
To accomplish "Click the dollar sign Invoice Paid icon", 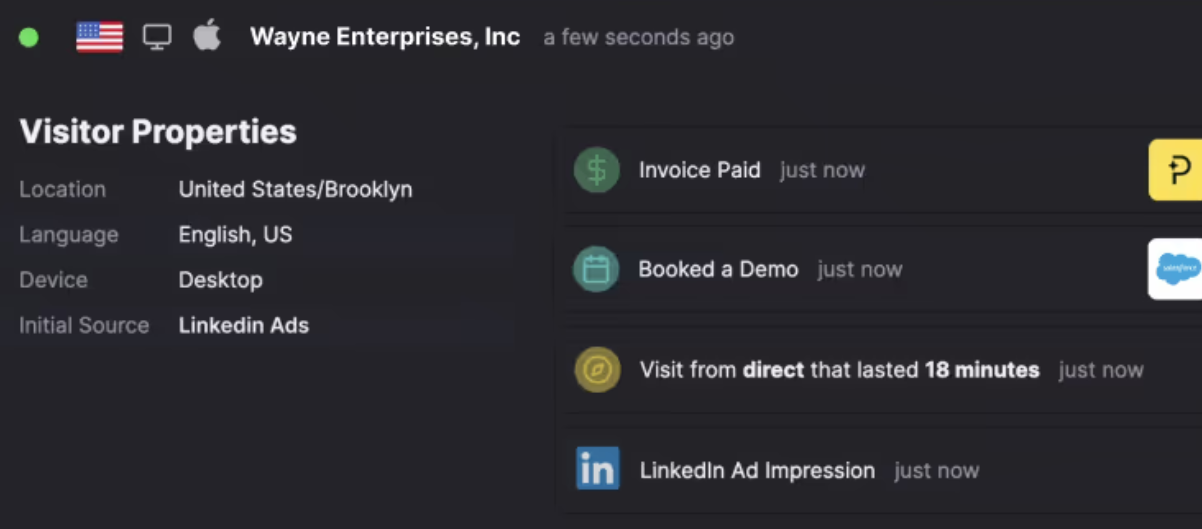I will click(597, 170).
